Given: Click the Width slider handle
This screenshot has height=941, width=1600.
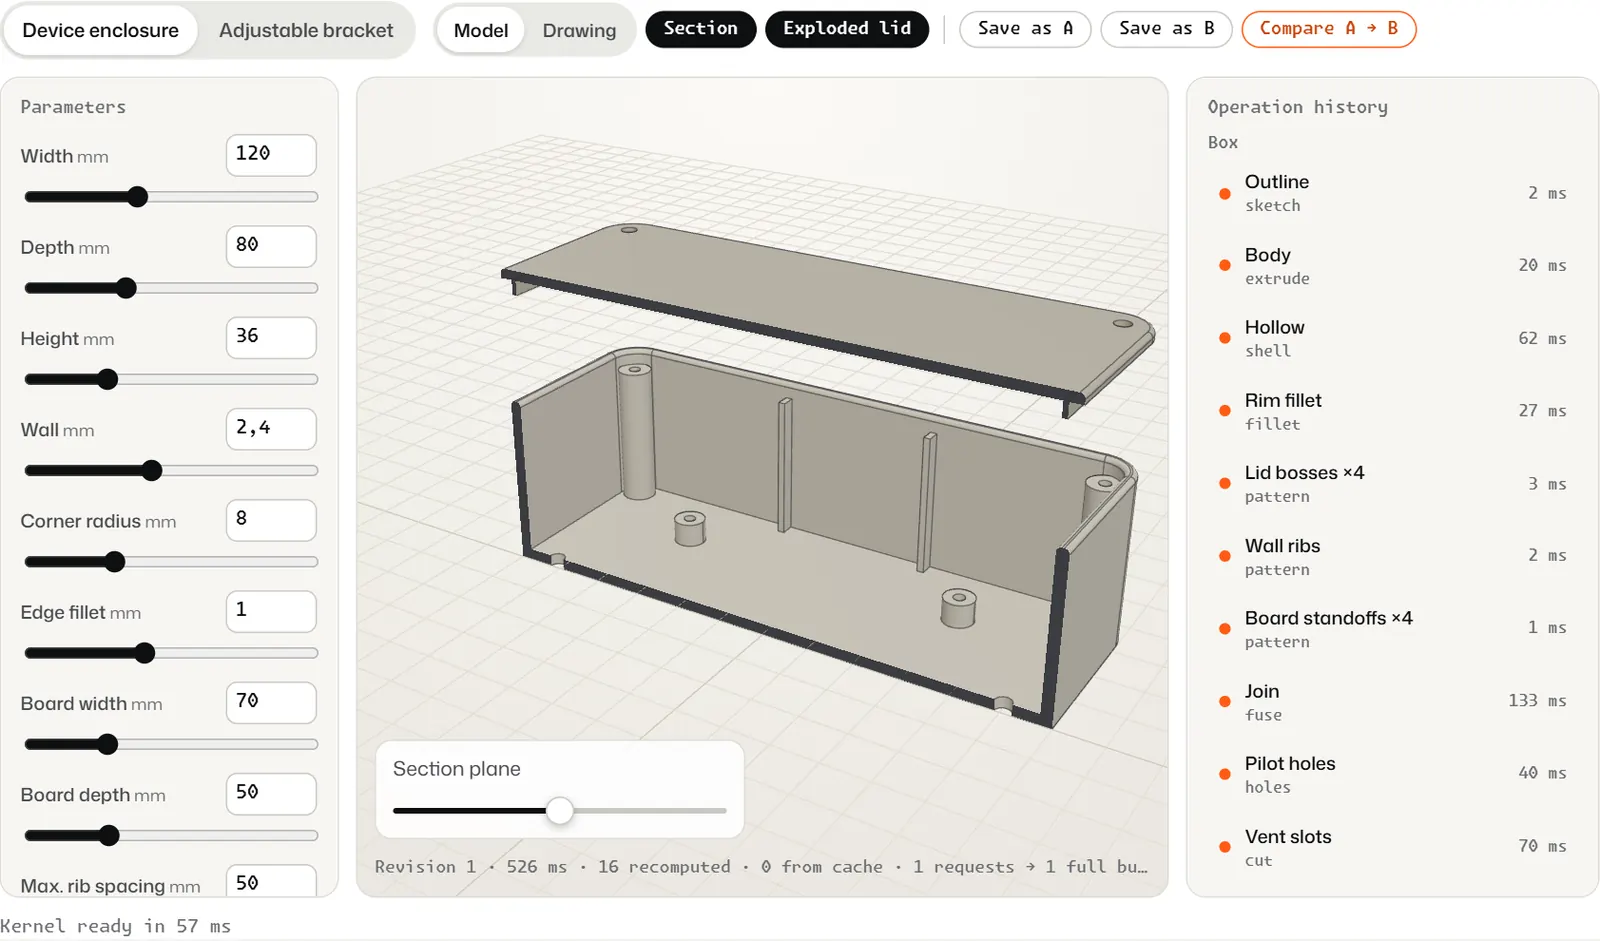Looking at the screenshot, I should pyautogui.click(x=138, y=197).
